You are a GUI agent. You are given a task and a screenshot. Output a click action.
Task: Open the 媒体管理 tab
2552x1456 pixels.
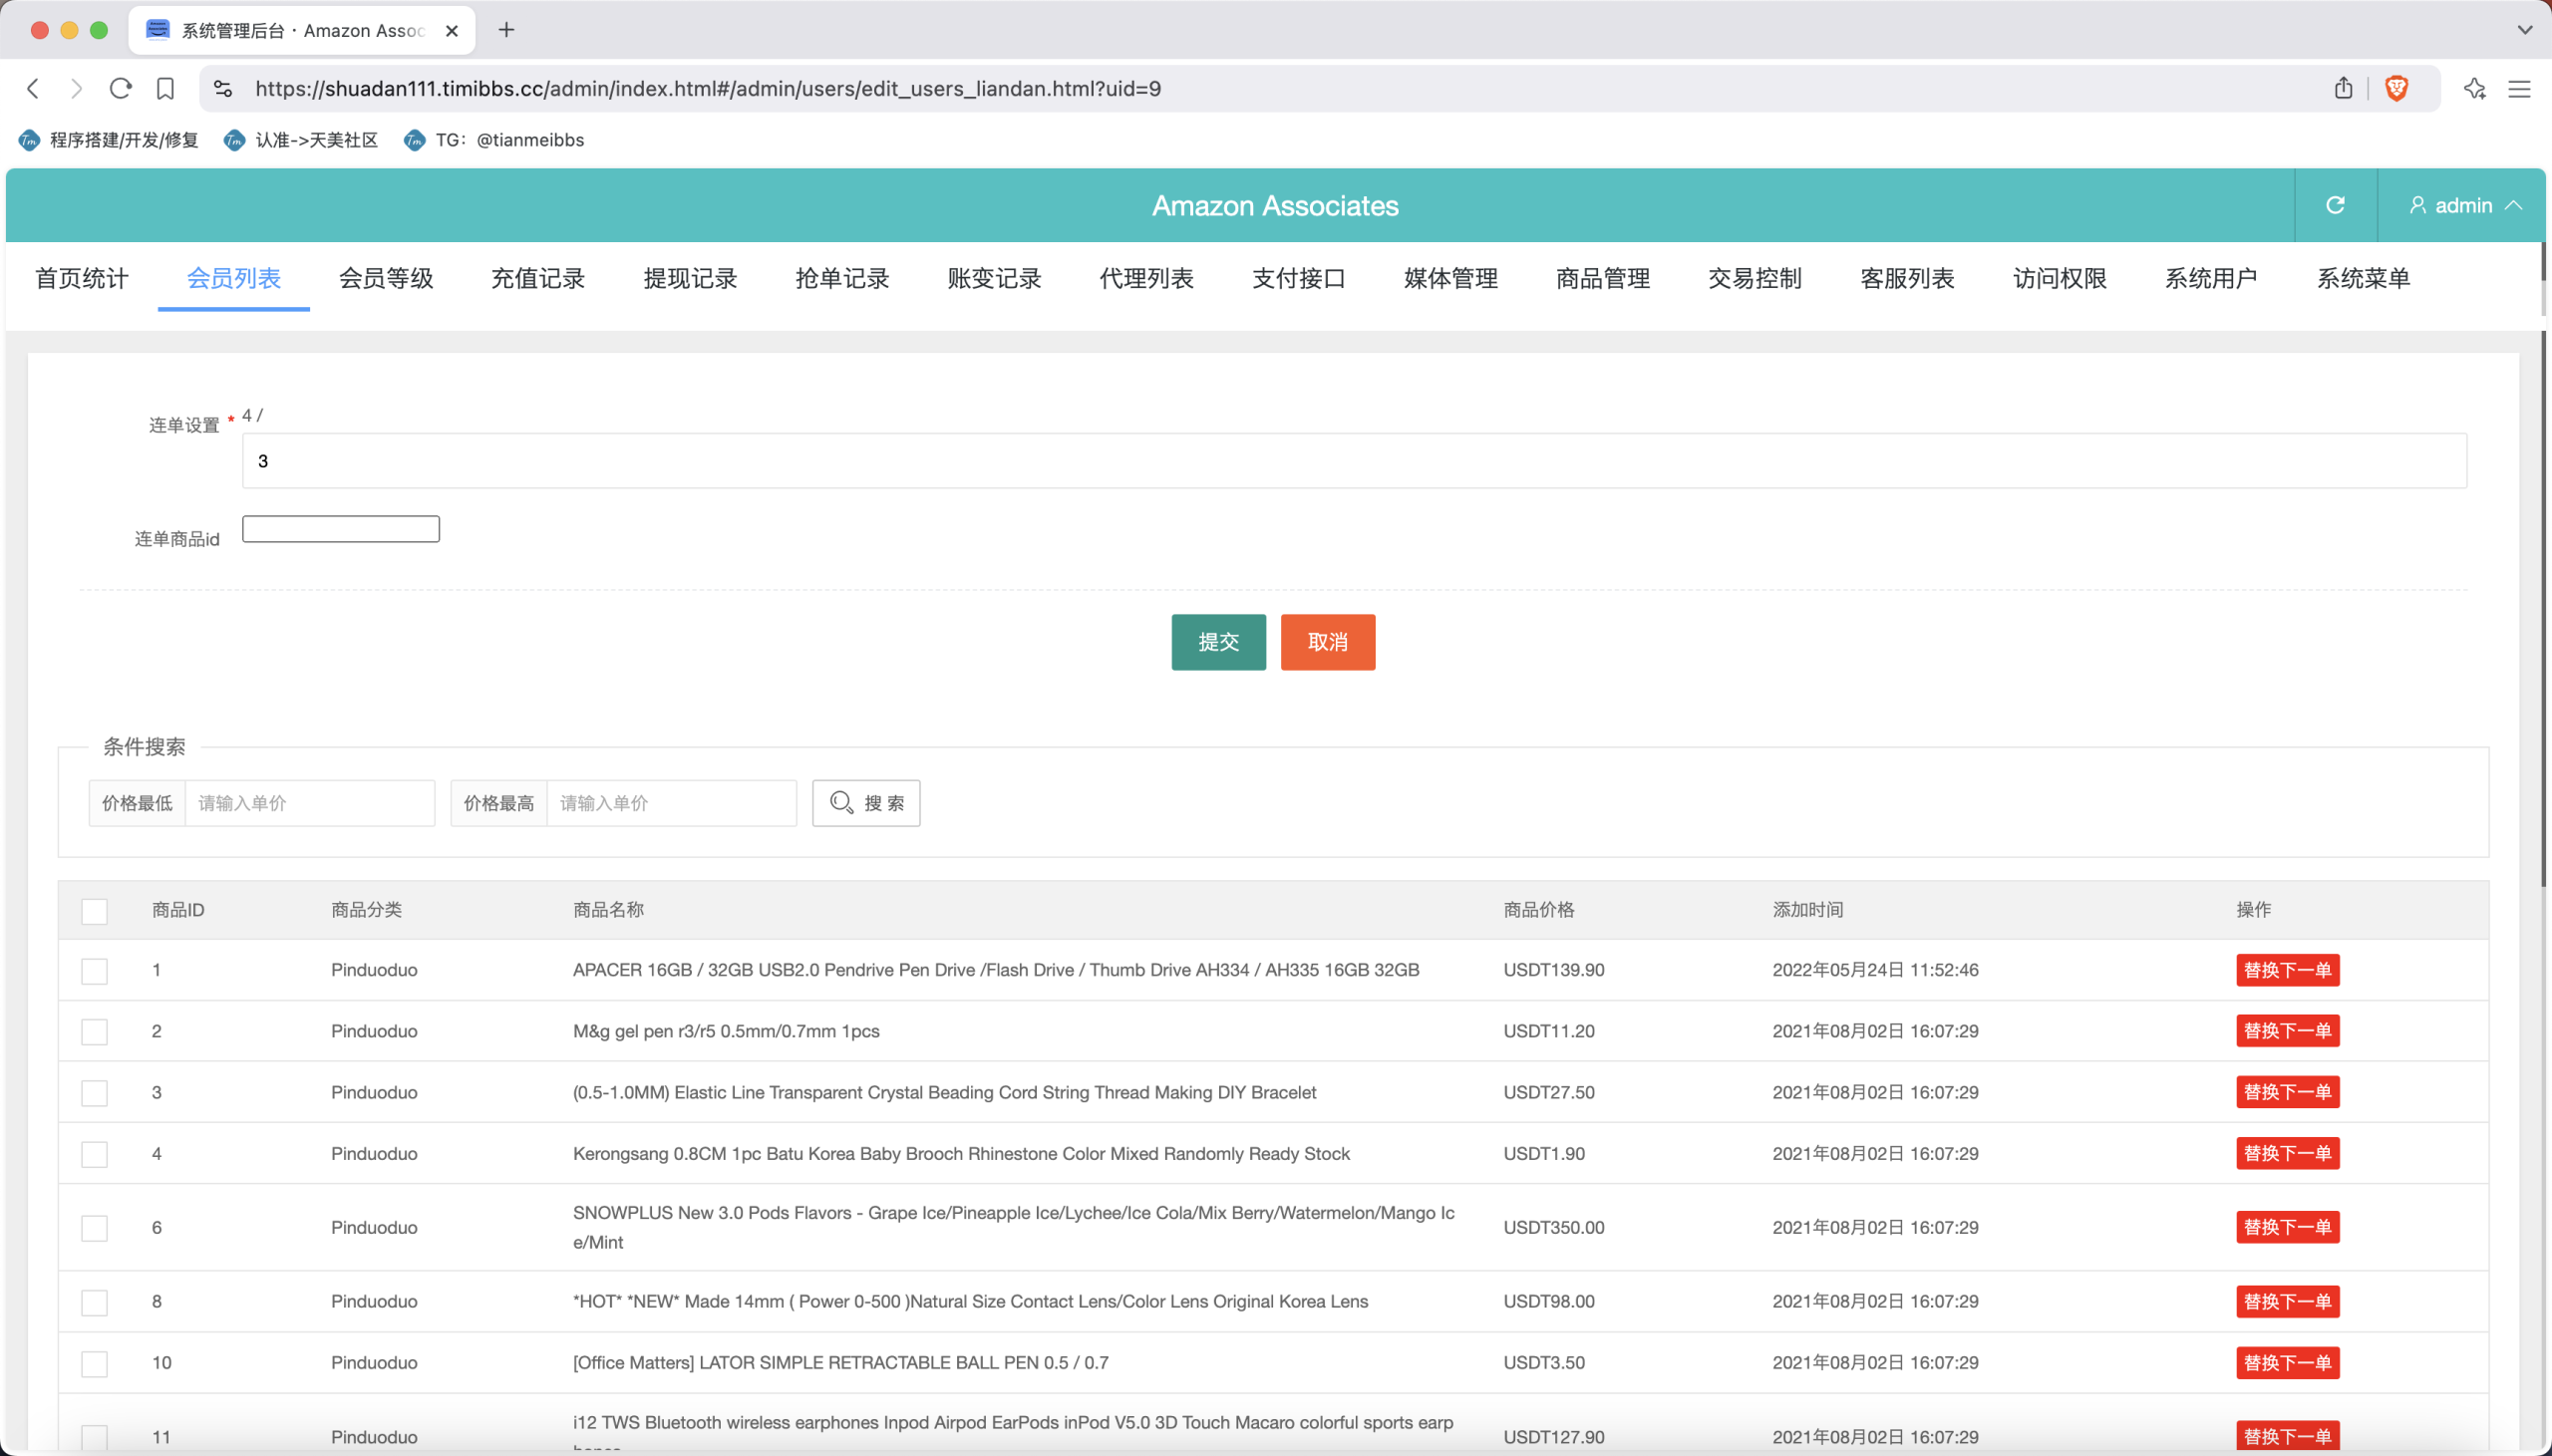pos(1451,278)
